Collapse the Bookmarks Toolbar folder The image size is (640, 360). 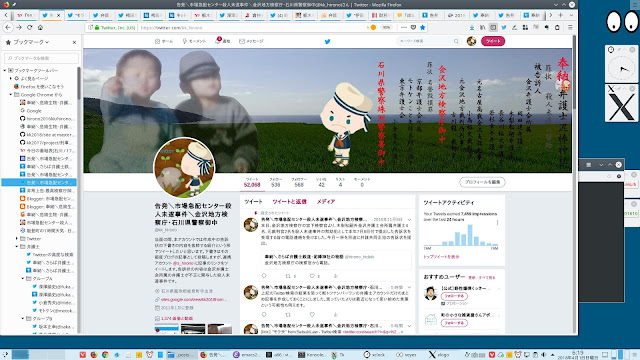click(5, 71)
